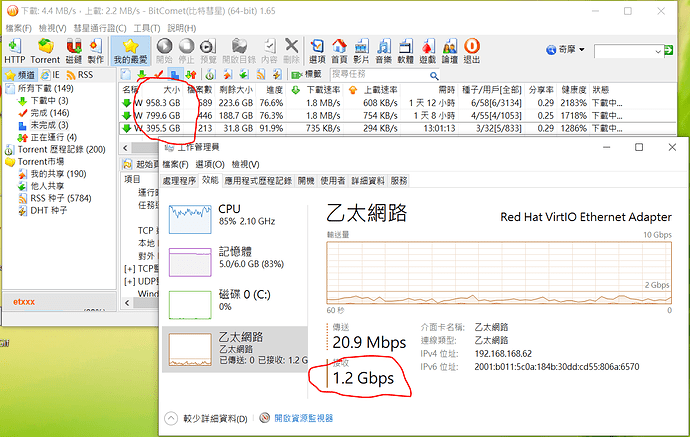Click the red checkmark completed filter icon

pyautogui.click(x=158, y=74)
